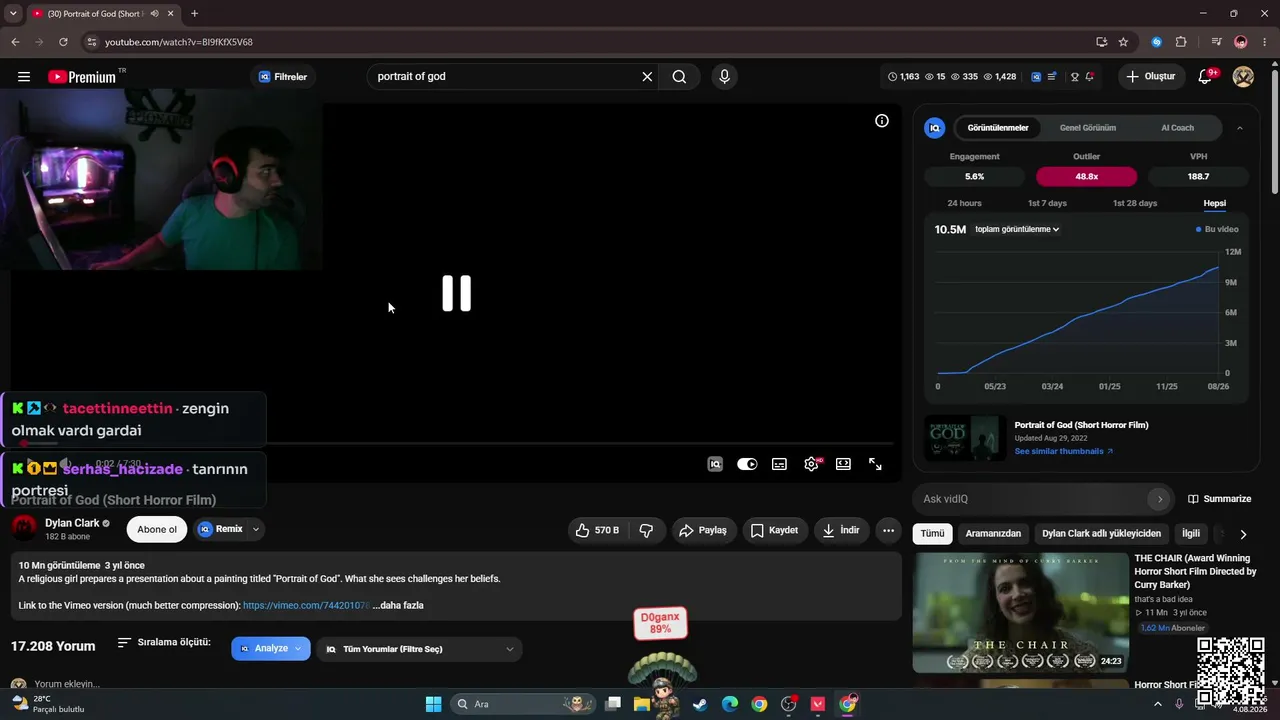Click the Oluştur create button

(x=1151, y=77)
